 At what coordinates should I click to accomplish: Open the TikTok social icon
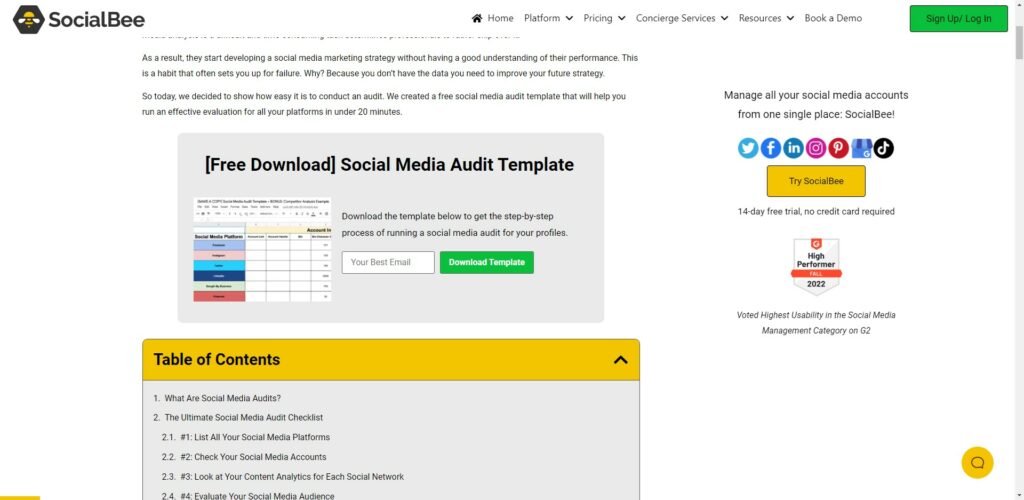pos(884,148)
